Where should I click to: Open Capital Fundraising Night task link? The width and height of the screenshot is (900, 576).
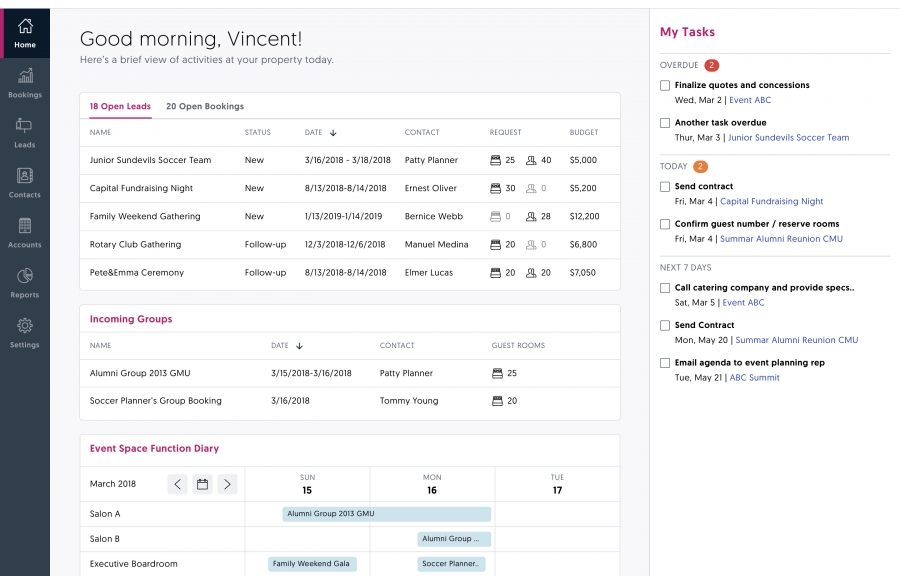771,202
